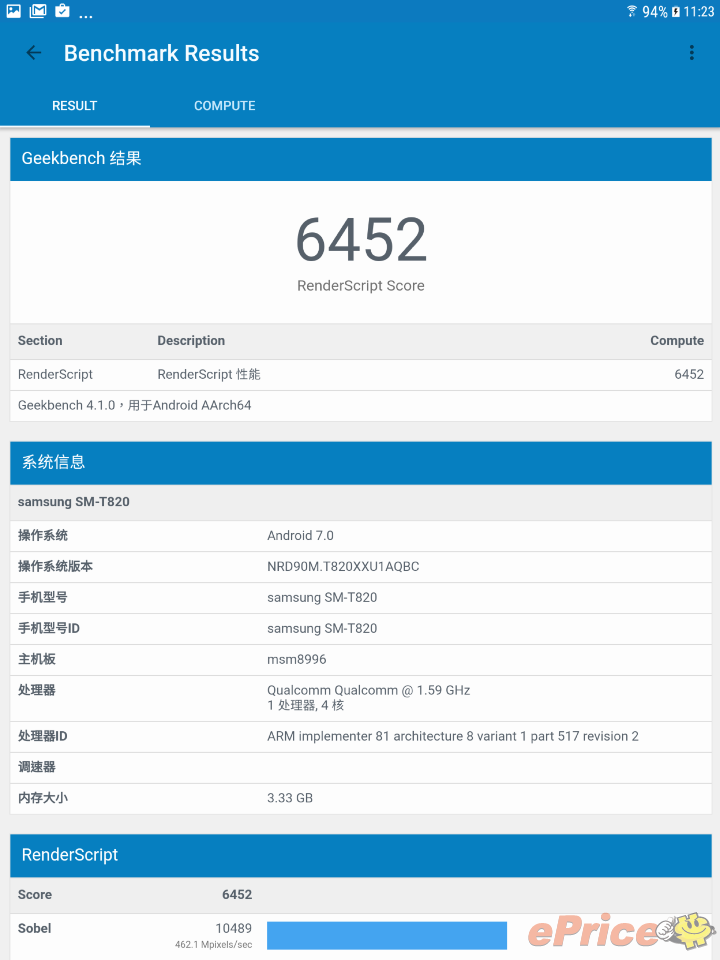The width and height of the screenshot is (720, 960).
Task: Tap the Geekbench 结果 header
Action: pos(361,159)
